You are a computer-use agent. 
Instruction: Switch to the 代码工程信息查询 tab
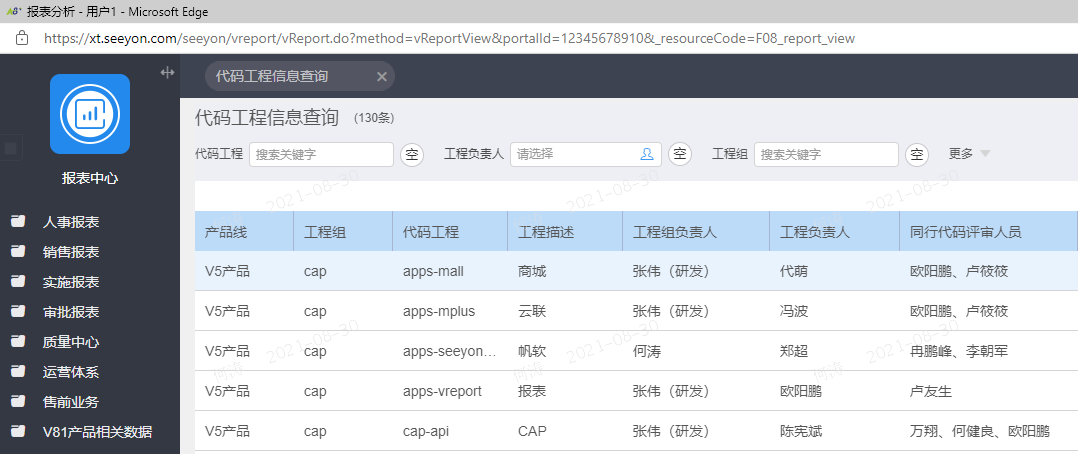tap(272, 76)
